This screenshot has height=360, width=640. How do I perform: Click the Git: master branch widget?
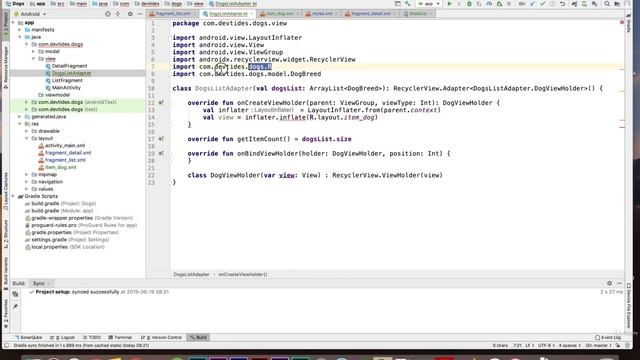coord(598,346)
